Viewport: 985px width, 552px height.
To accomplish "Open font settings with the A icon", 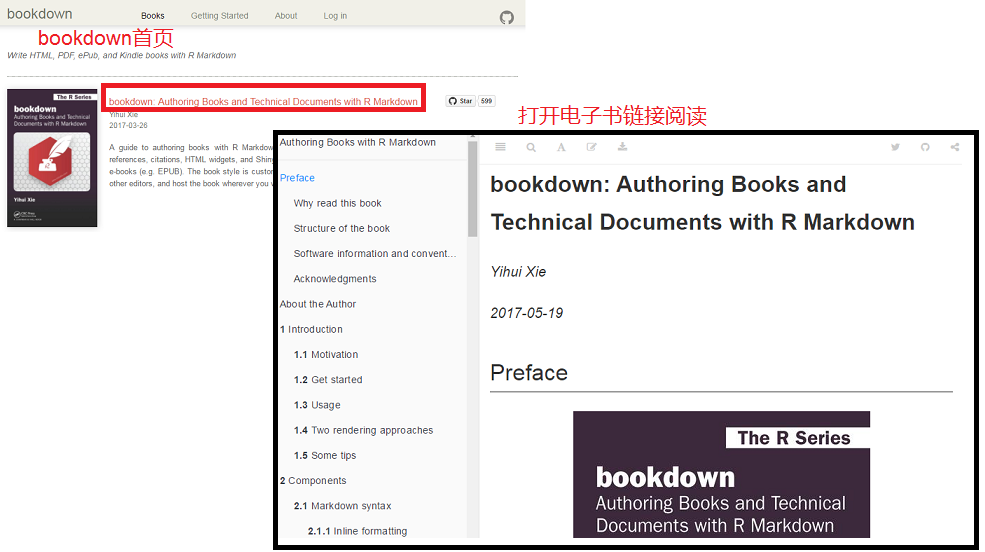I will click(x=561, y=147).
